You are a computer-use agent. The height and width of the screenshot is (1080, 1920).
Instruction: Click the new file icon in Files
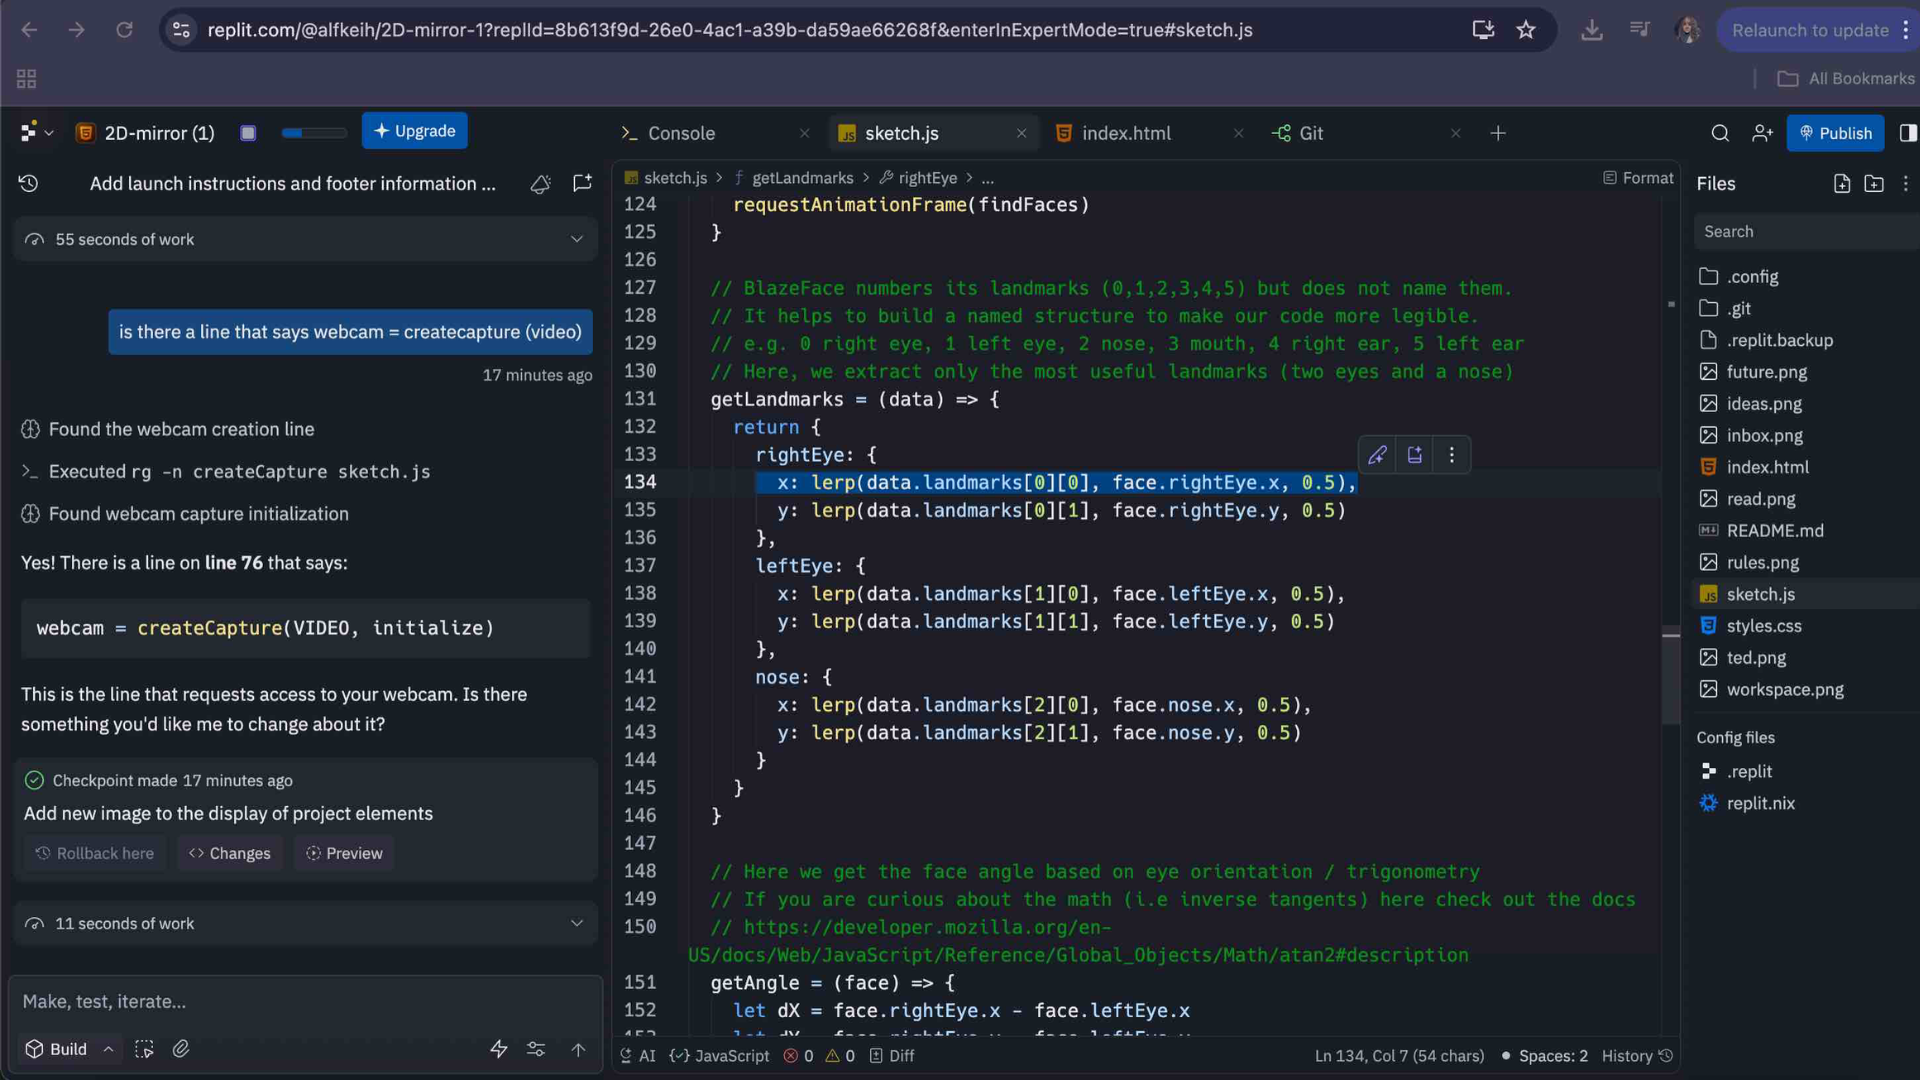1841,183
